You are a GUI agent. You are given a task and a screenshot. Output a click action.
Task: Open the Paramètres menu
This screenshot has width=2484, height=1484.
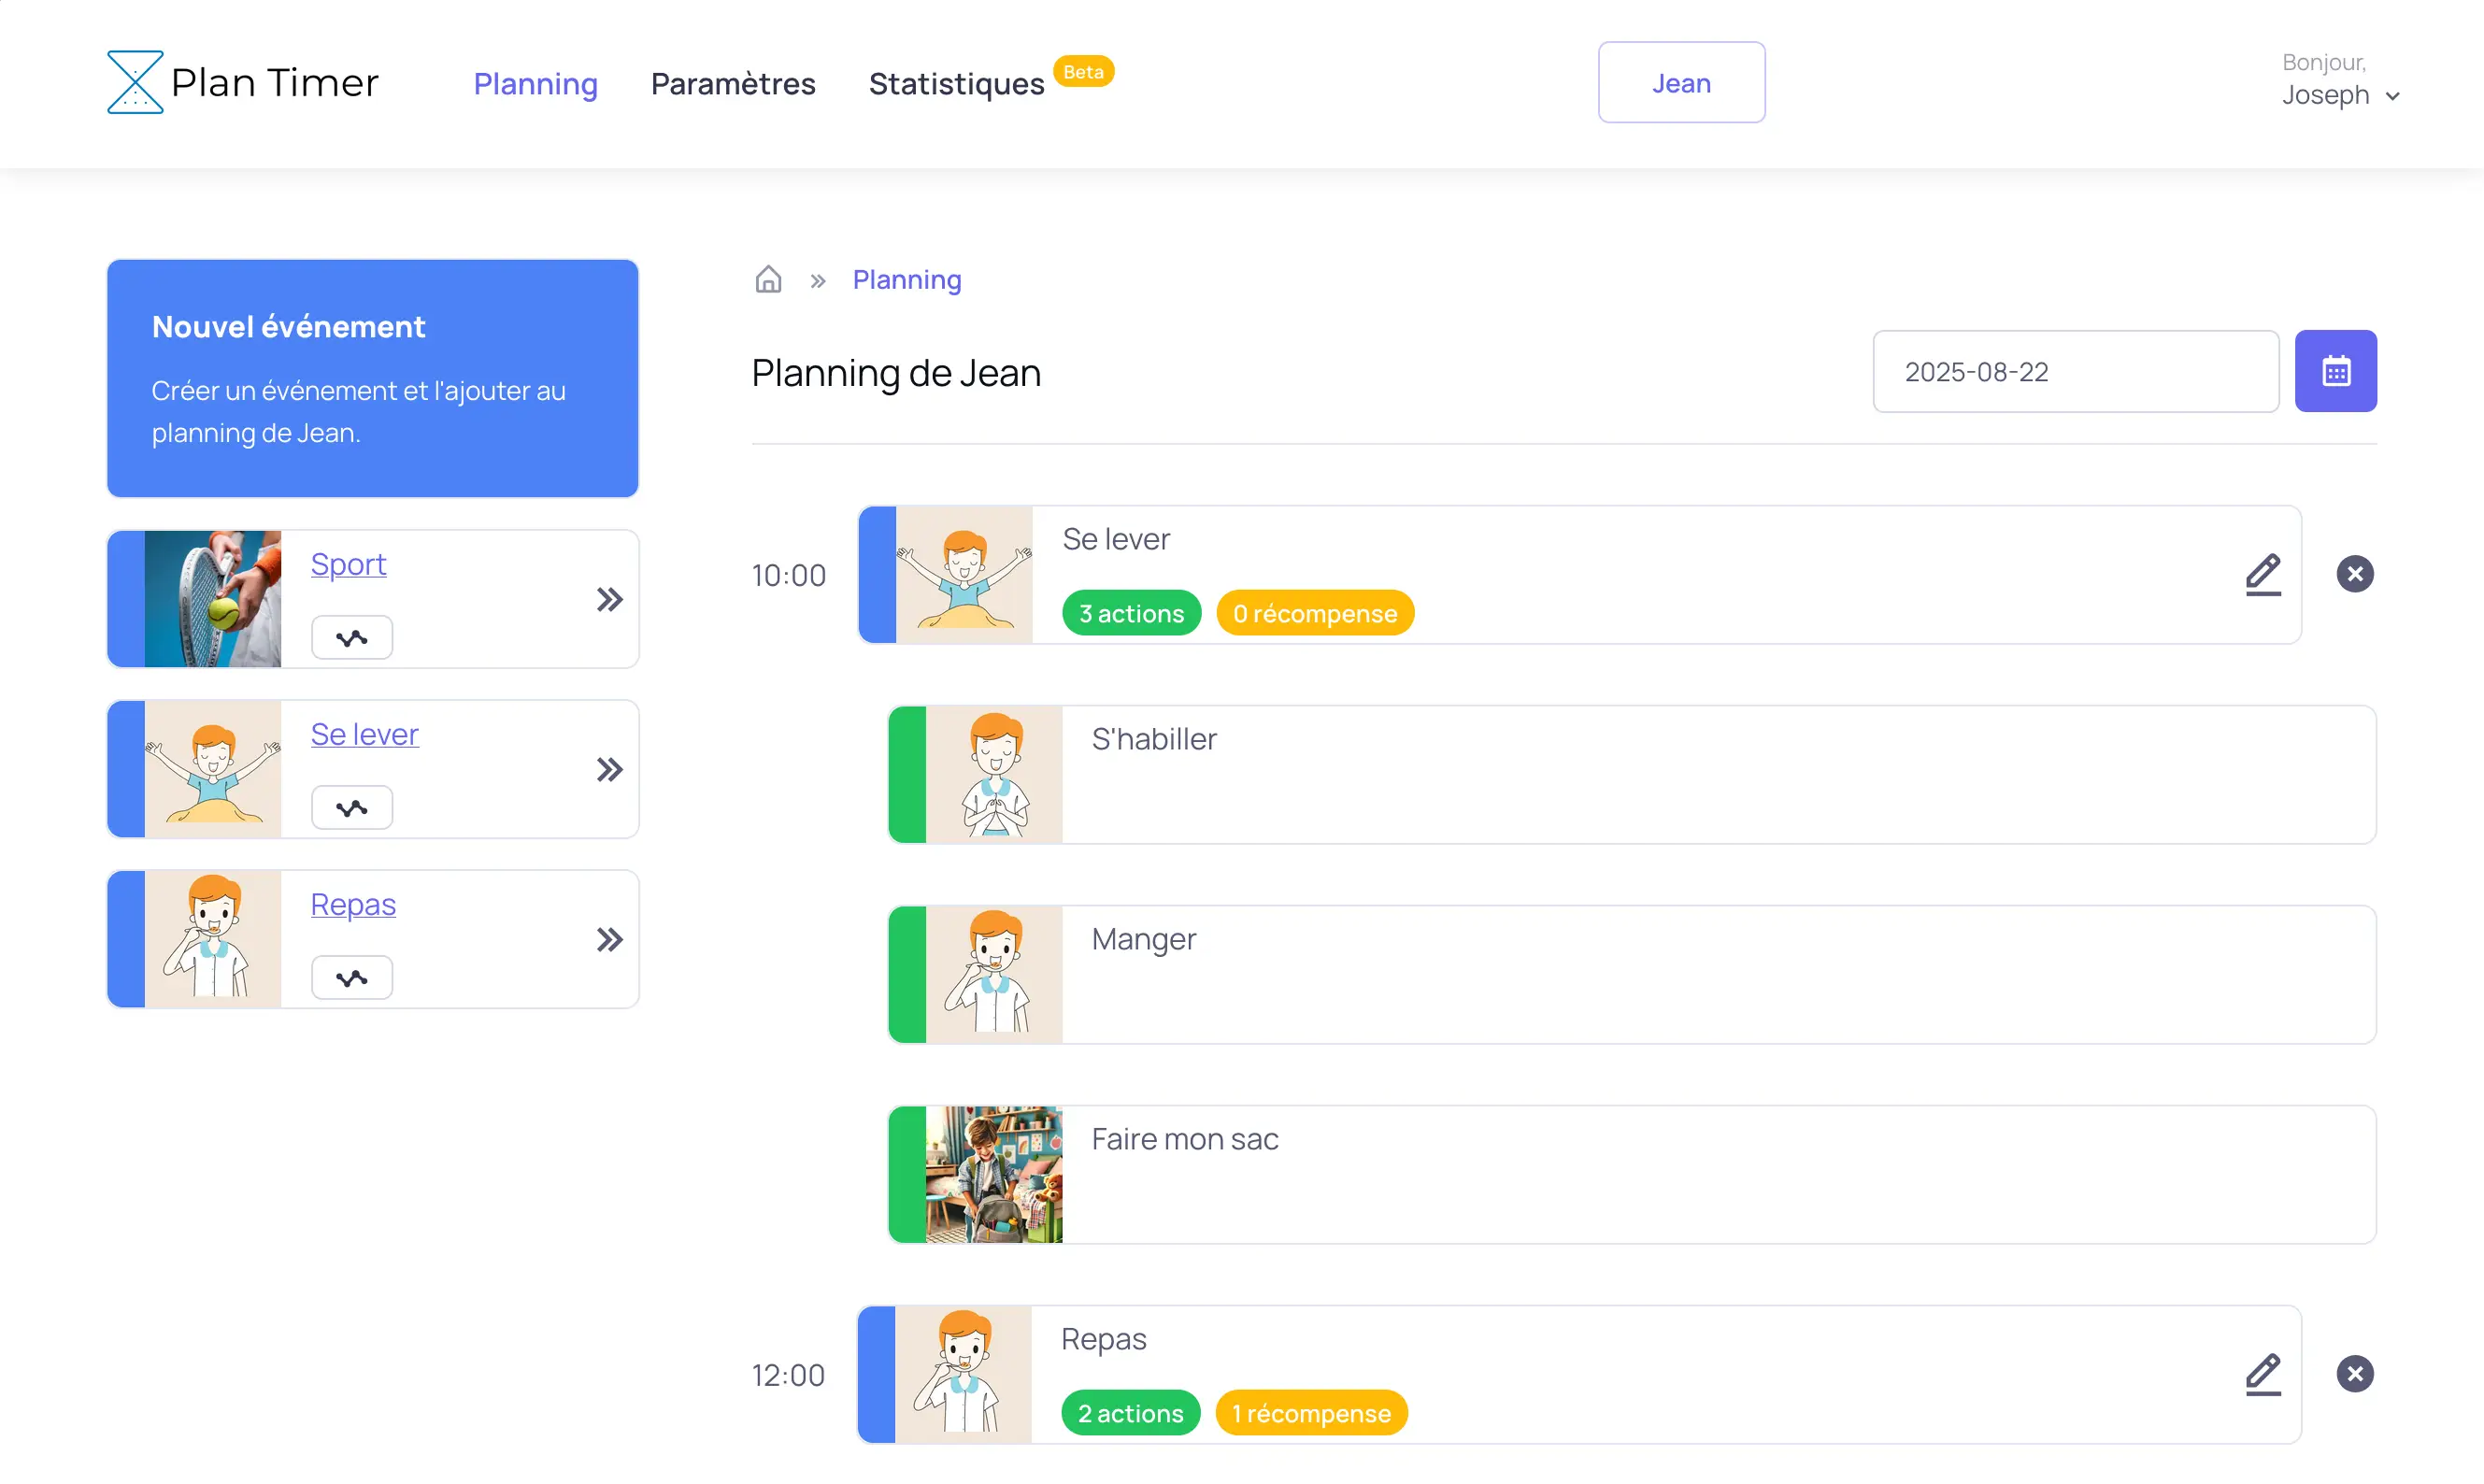[x=733, y=84]
